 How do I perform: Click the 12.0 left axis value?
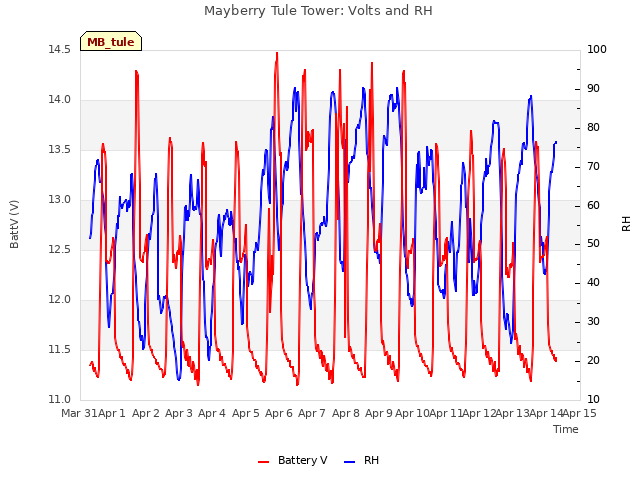point(59,300)
